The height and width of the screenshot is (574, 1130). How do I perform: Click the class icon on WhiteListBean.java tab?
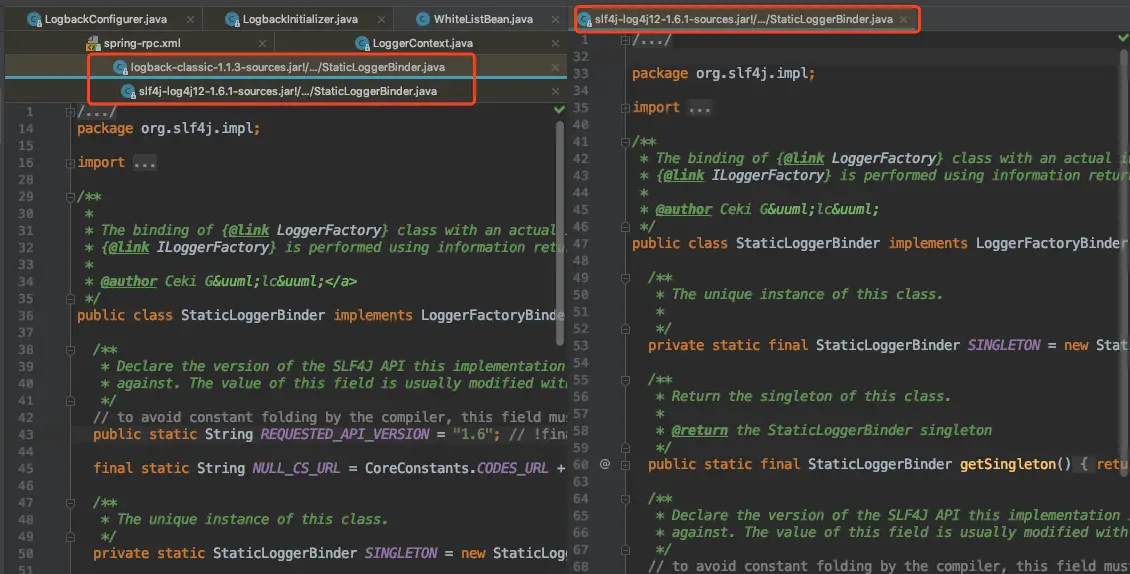click(x=423, y=19)
